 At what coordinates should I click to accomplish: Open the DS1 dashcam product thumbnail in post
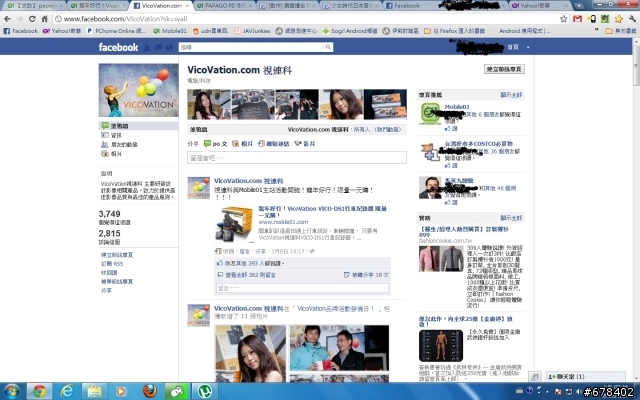click(234, 224)
